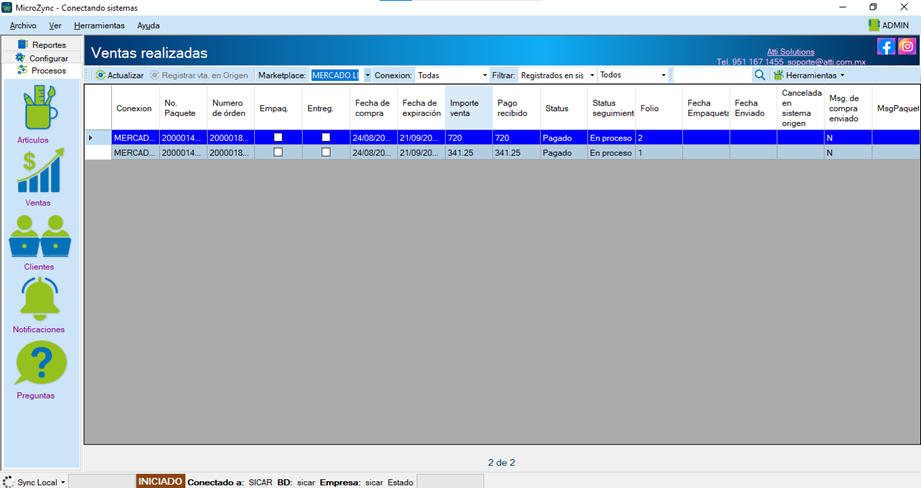Sort by the Fecha Enviado header
This screenshot has height=488, width=921.
point(753,108)
